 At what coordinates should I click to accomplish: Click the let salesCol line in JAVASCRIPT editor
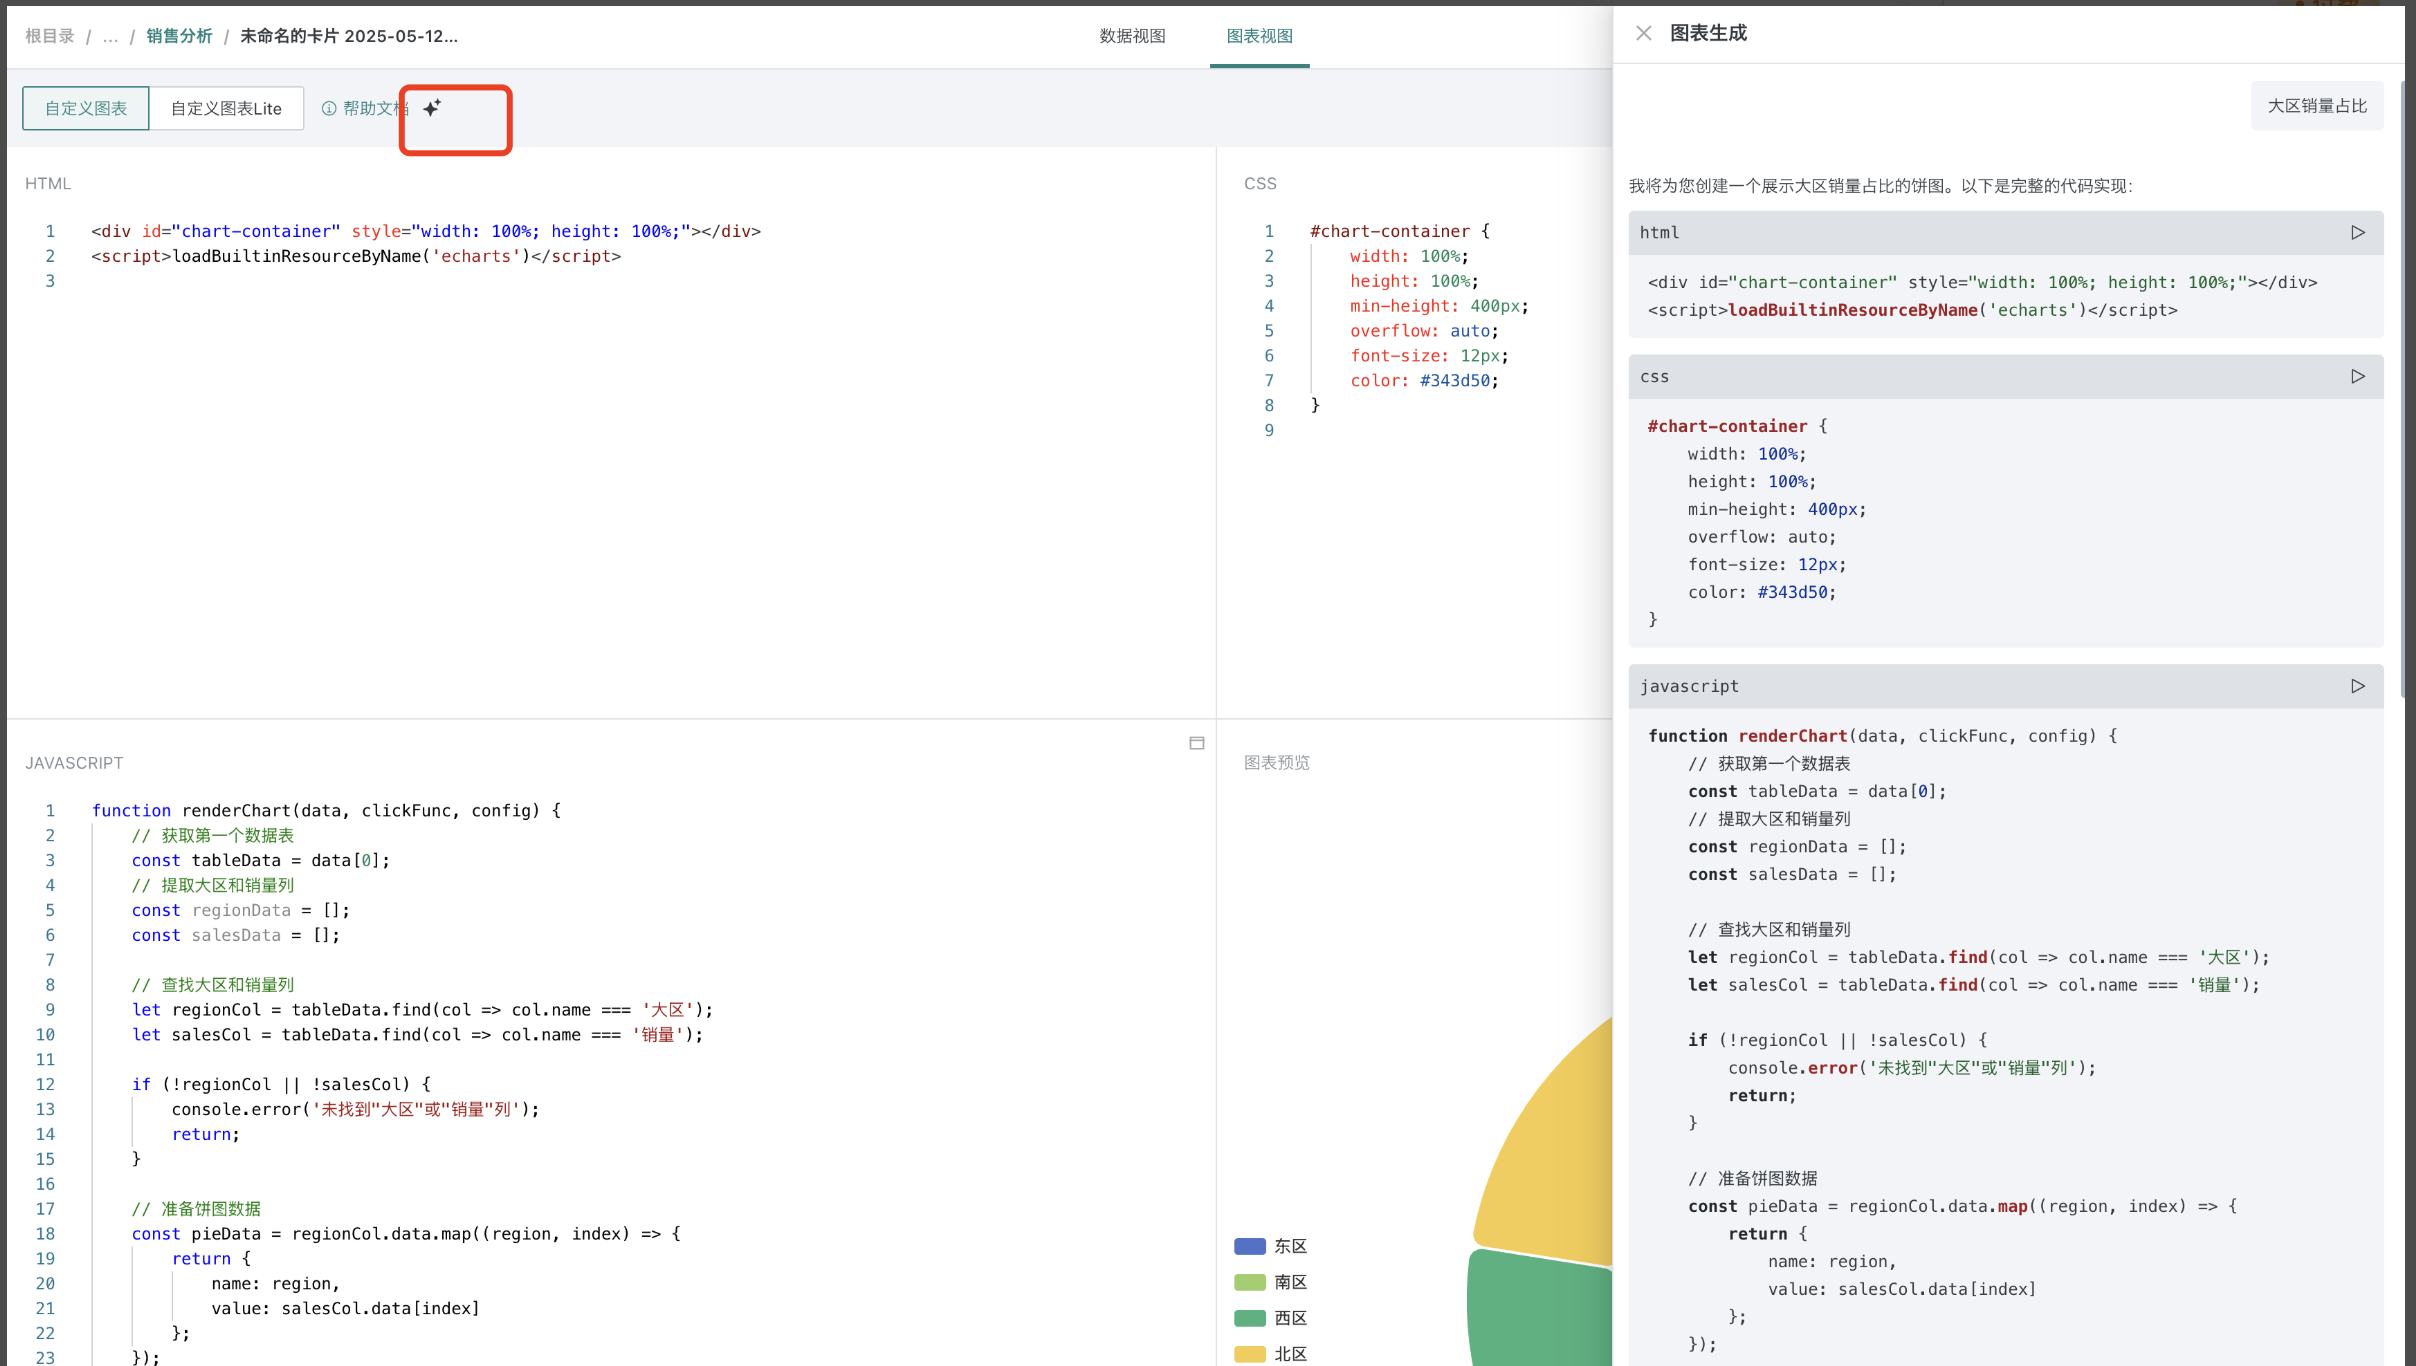(417, 1035)
